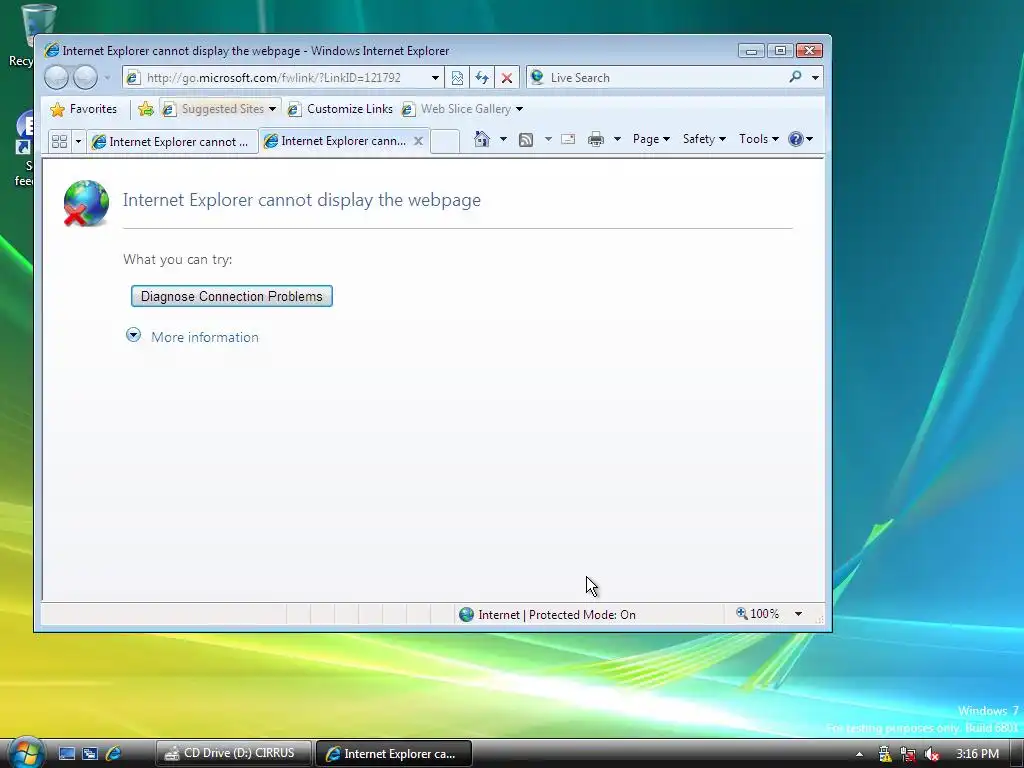
Task: Click the Forward navigation button
Action: 86,77
